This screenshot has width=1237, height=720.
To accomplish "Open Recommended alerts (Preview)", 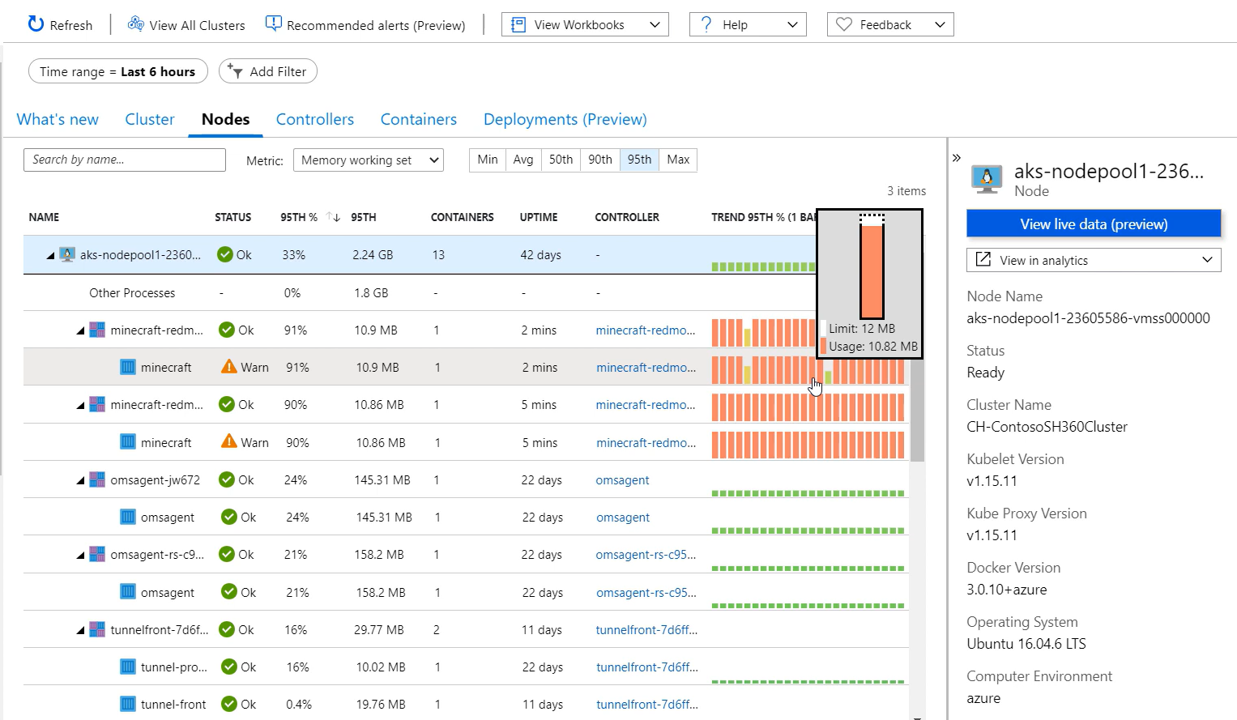I will pyautogui.click(x=365, y=25).
